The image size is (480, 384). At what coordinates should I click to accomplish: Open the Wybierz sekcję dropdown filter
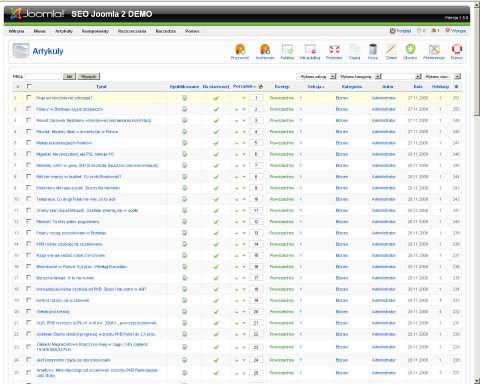[316, 76]
